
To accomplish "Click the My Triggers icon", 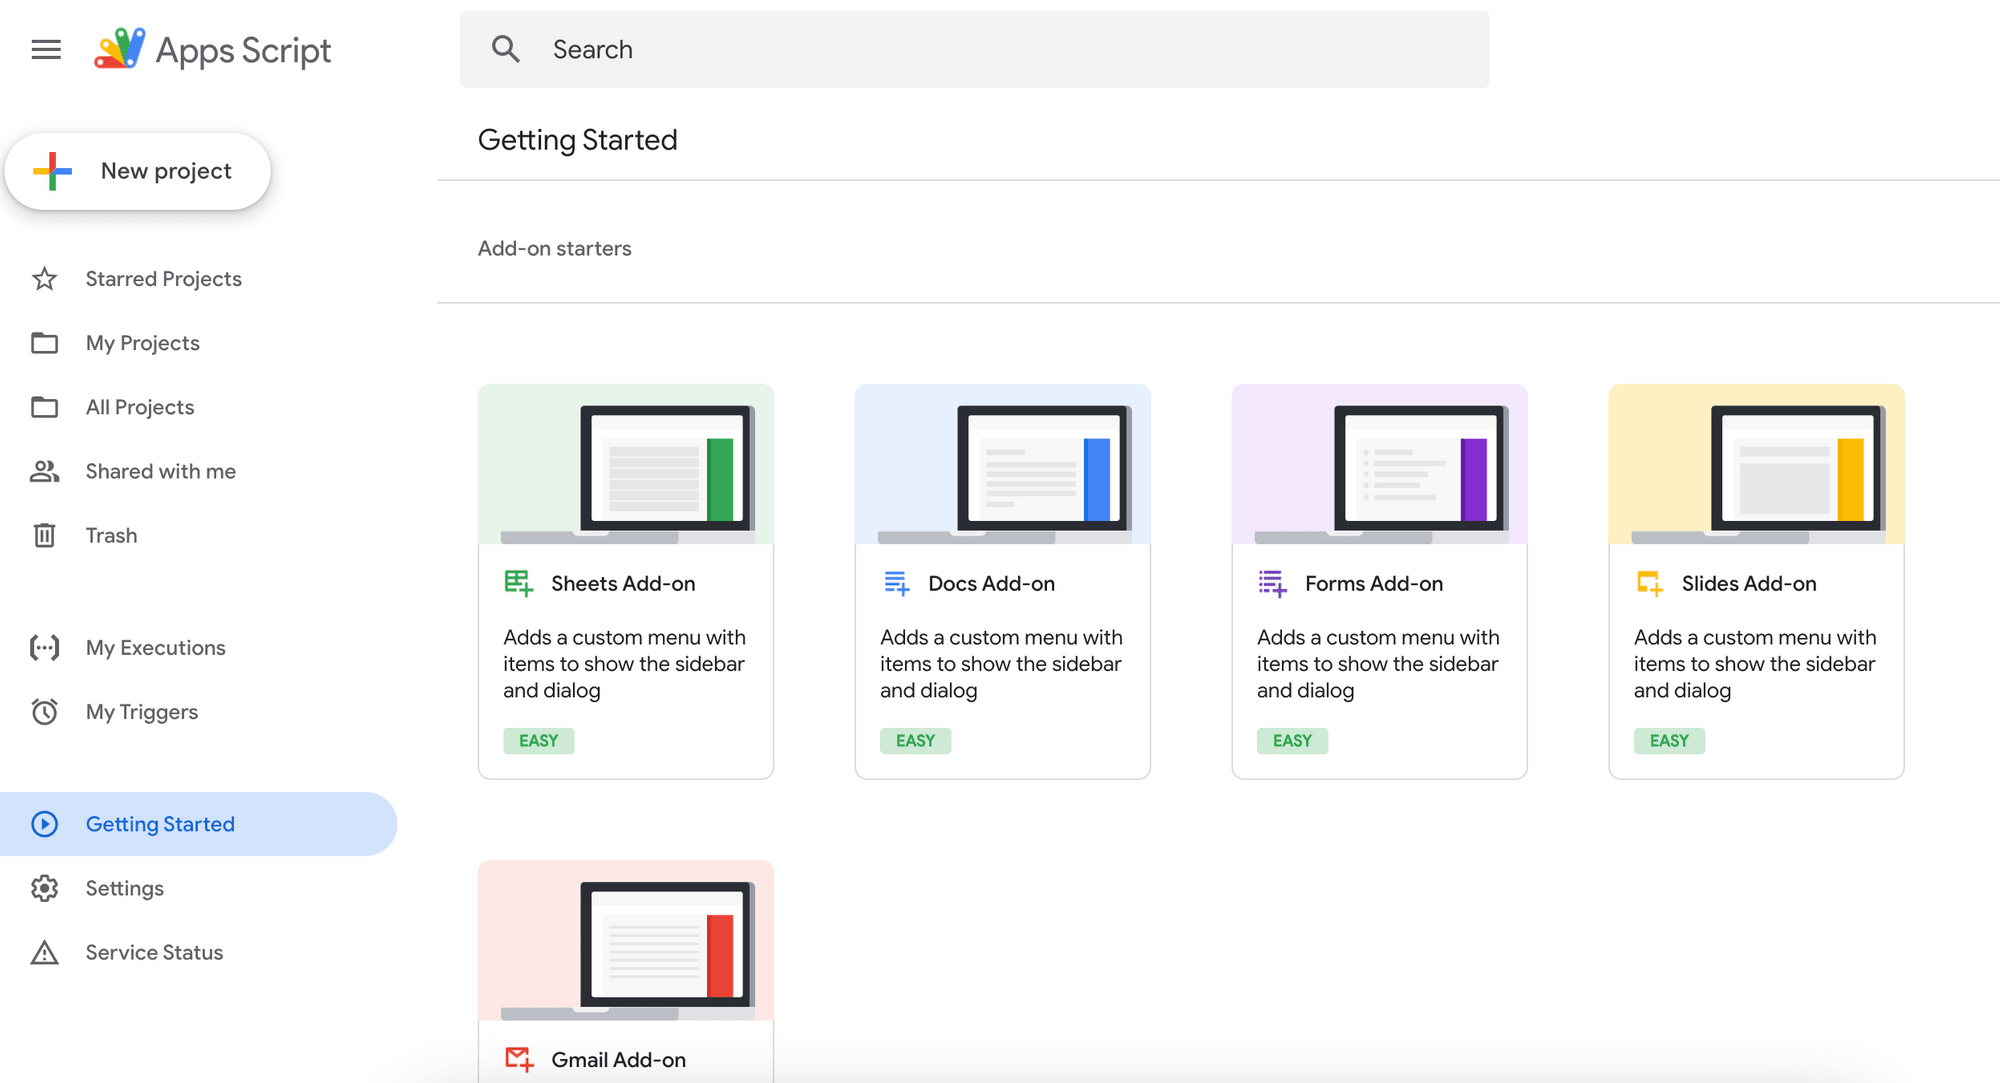I will click(x=44, y=711).
